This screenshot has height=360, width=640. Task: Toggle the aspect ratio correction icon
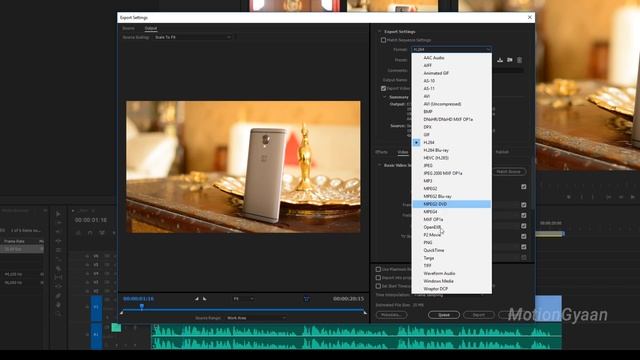(306, 299)
